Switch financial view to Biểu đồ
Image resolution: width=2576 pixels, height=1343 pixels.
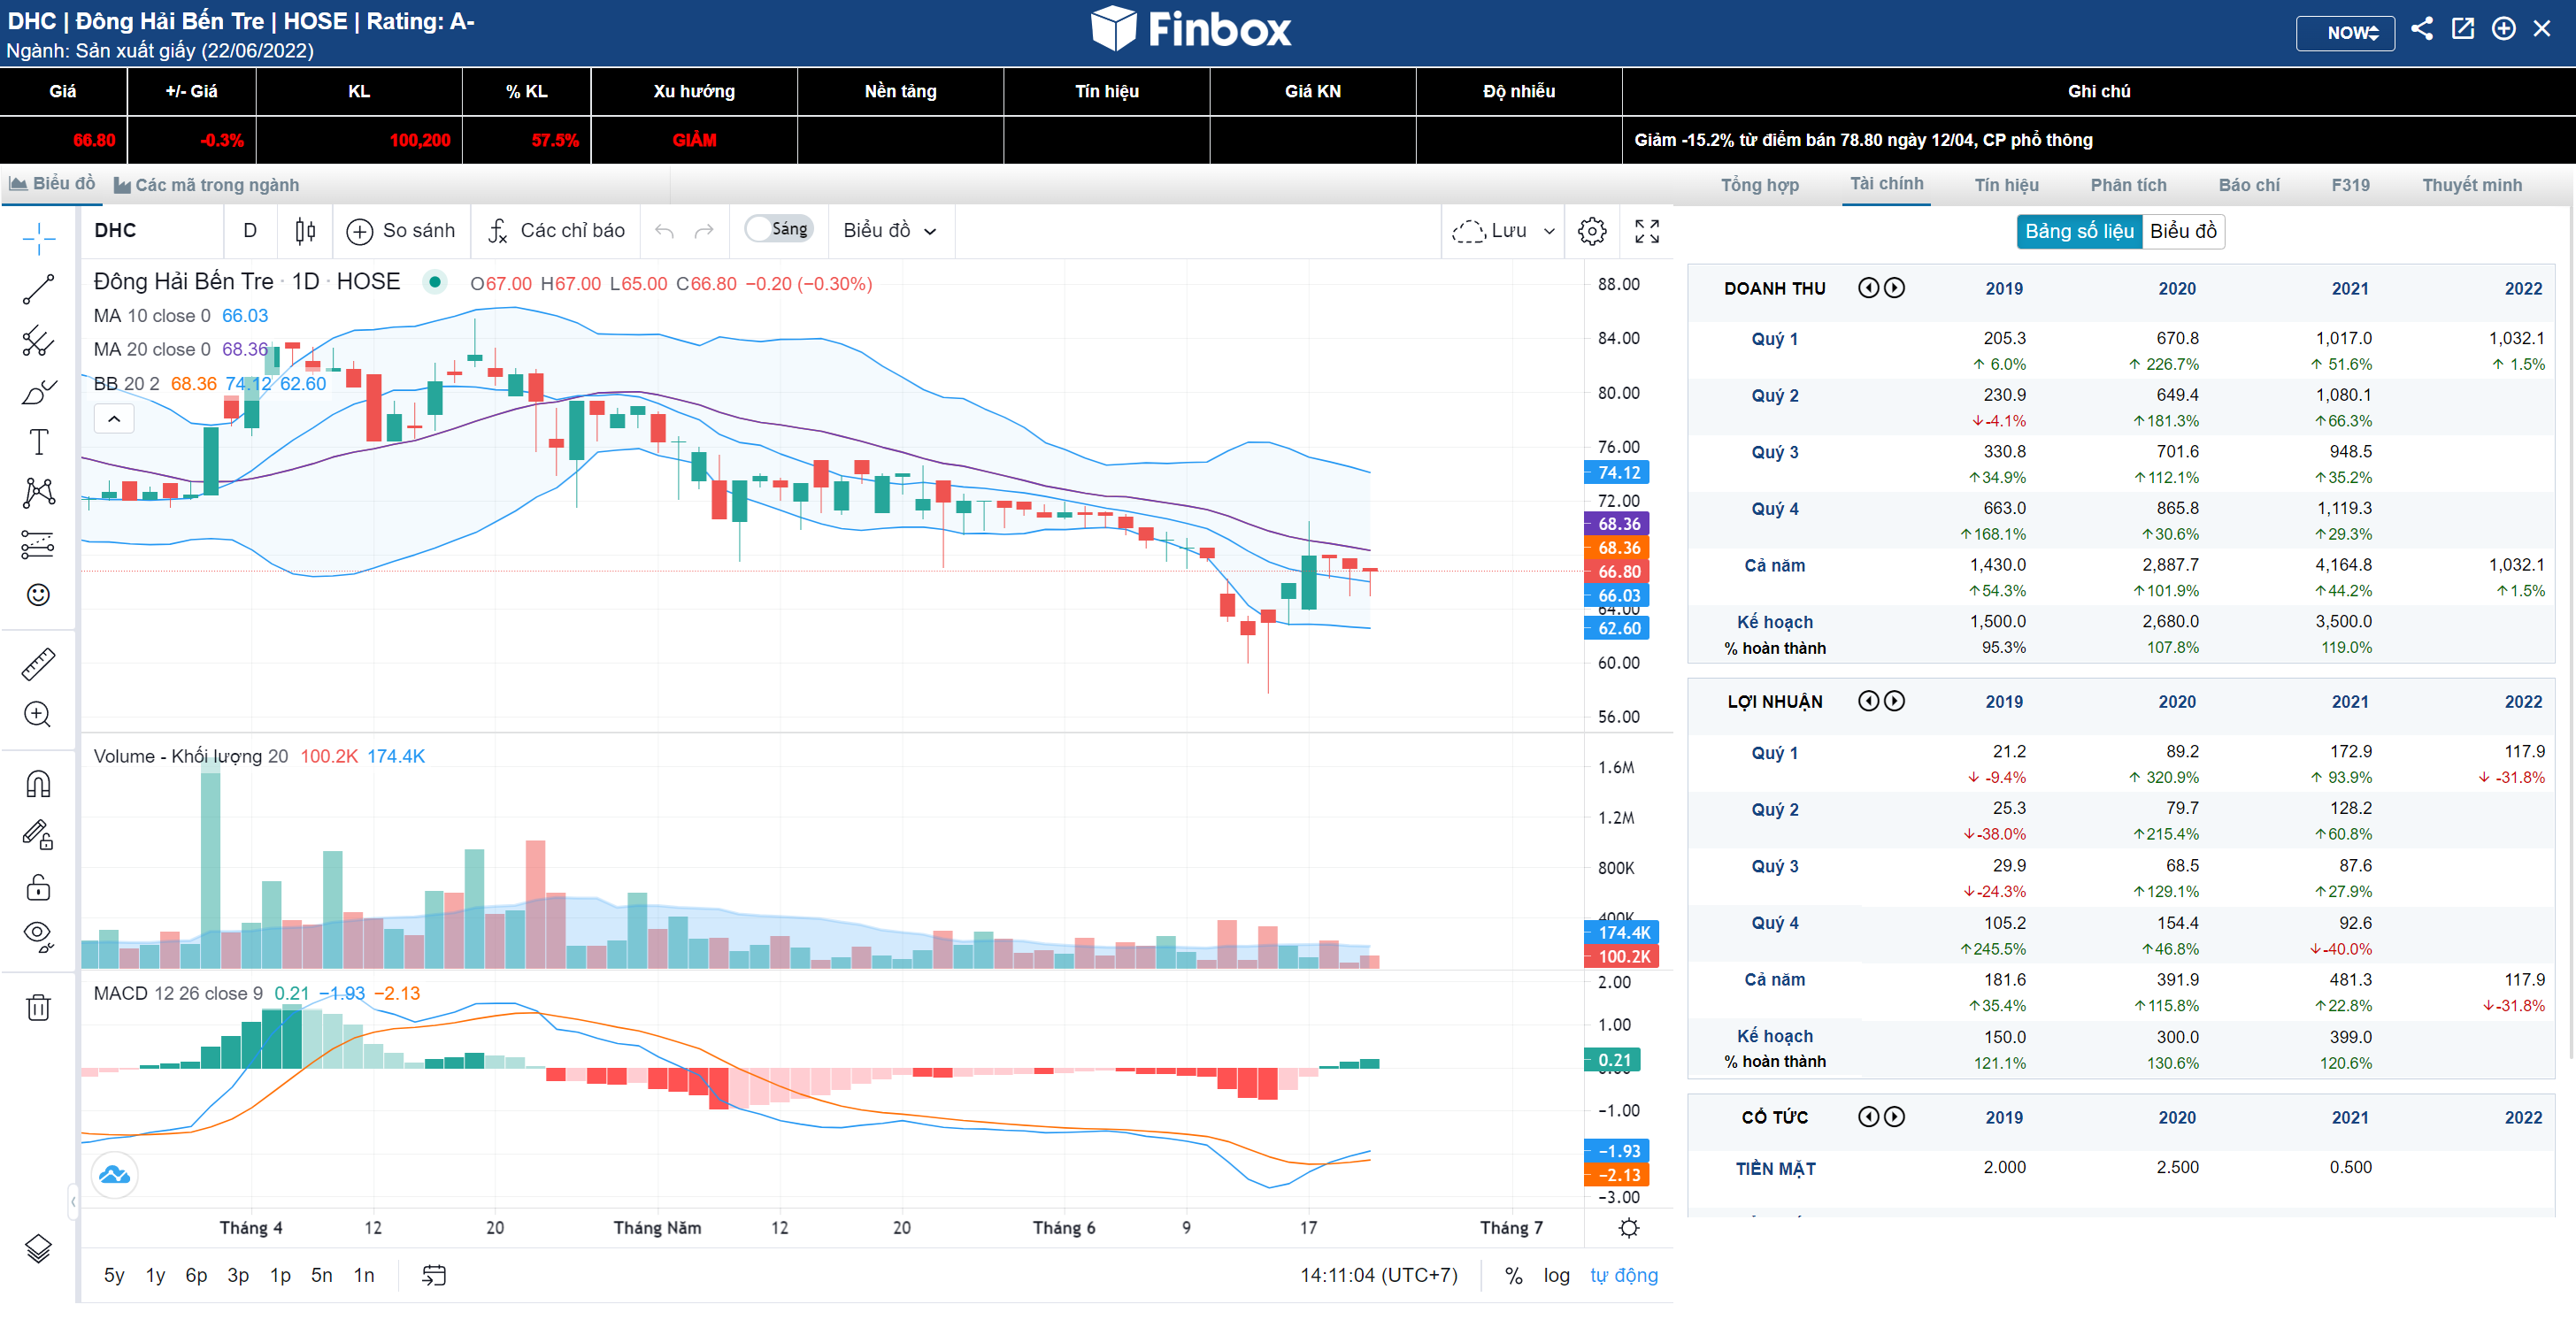click(2183, 231)
